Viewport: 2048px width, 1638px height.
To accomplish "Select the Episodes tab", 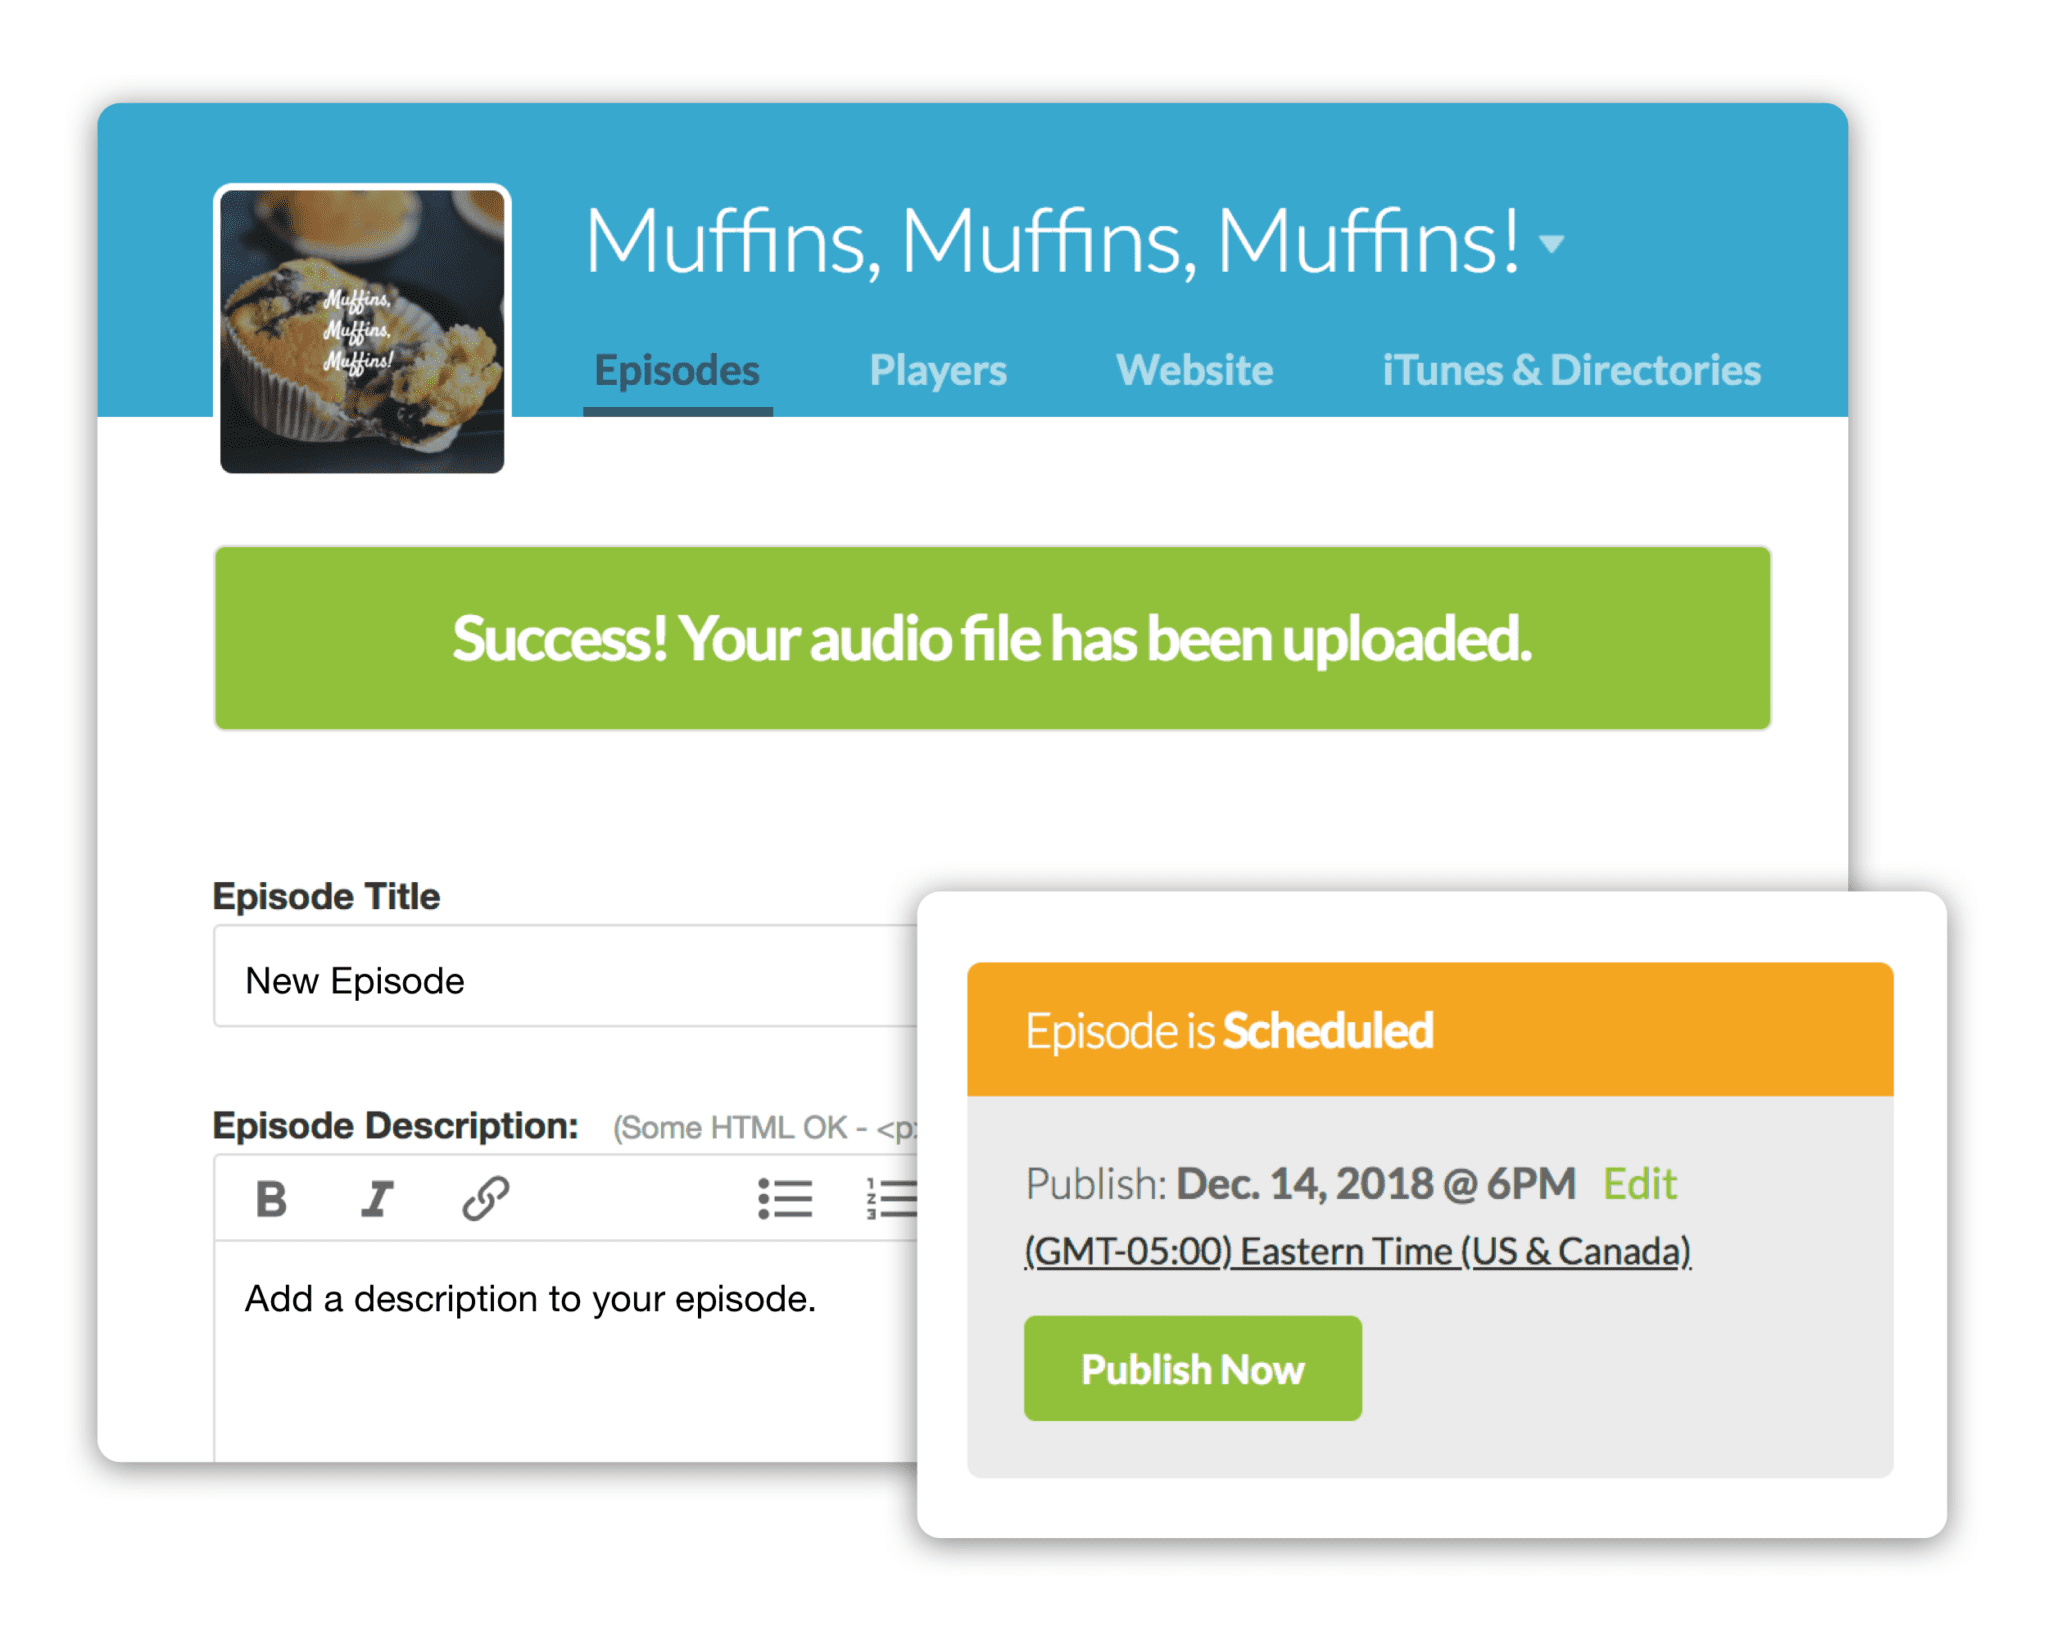I will click(x=677, y=369).
